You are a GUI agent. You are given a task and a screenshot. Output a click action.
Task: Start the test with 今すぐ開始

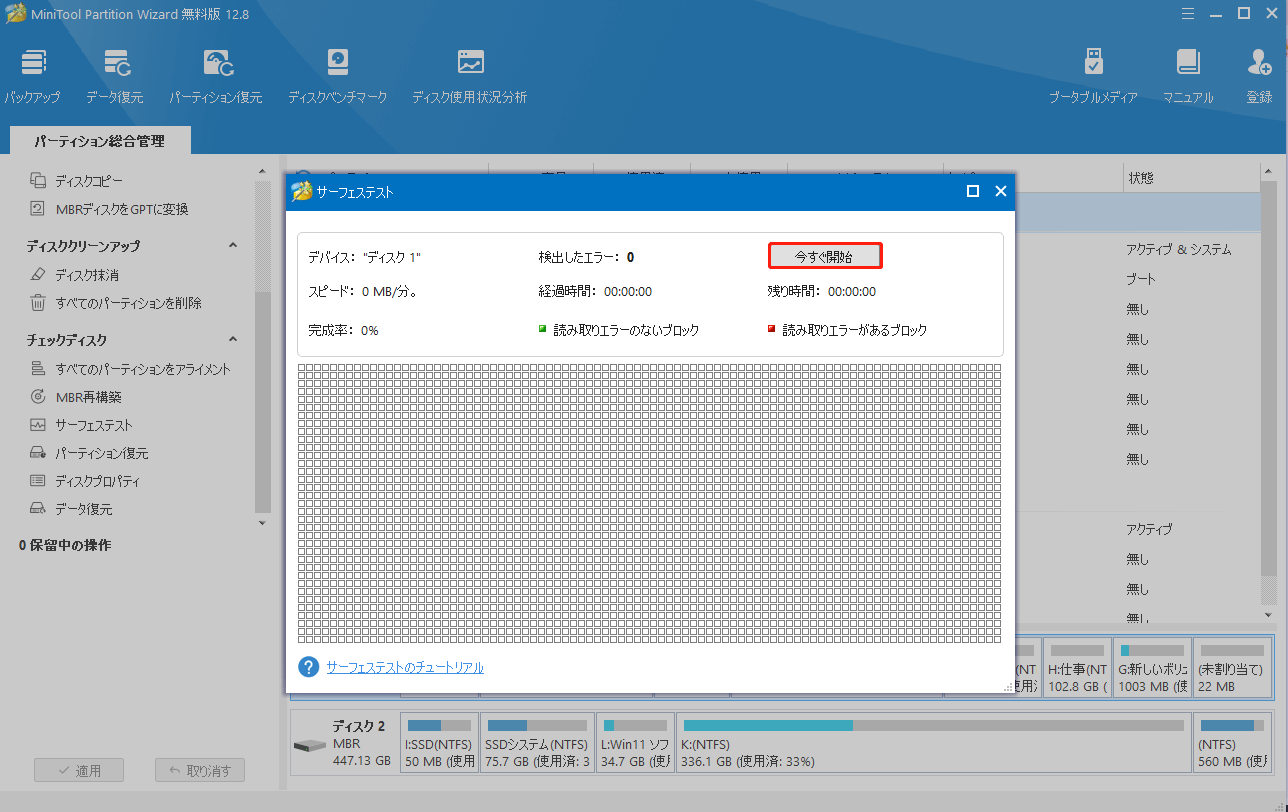[x=825, y=257]
